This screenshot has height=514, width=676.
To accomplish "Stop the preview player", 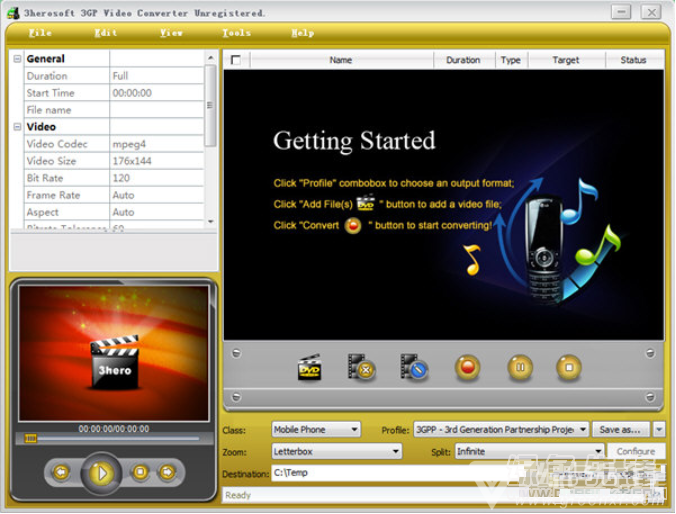I will 140,473.
